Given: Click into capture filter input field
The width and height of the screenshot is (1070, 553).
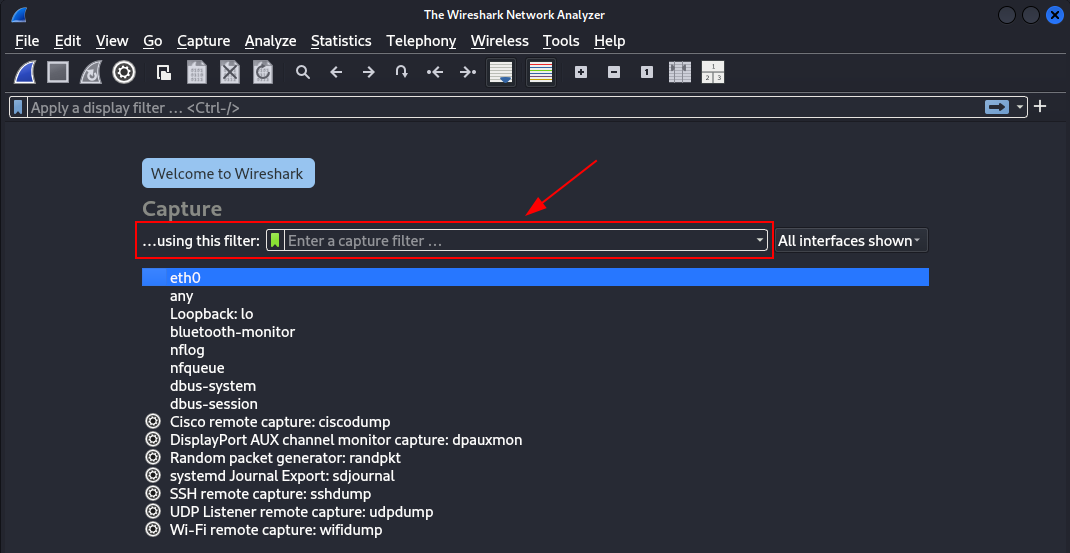Looking at the screenshot, I should point(519,240).
